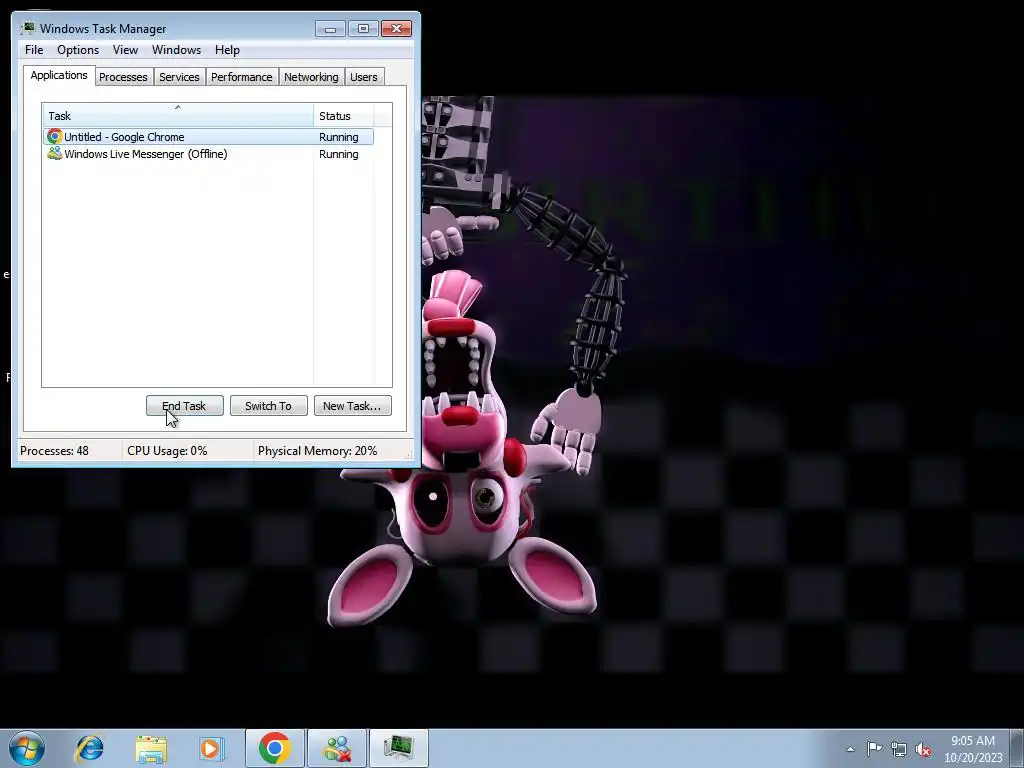This screenshot has height=768, width=1024.
Task: Switch to the Services tab
Action: tap(179, 77)
